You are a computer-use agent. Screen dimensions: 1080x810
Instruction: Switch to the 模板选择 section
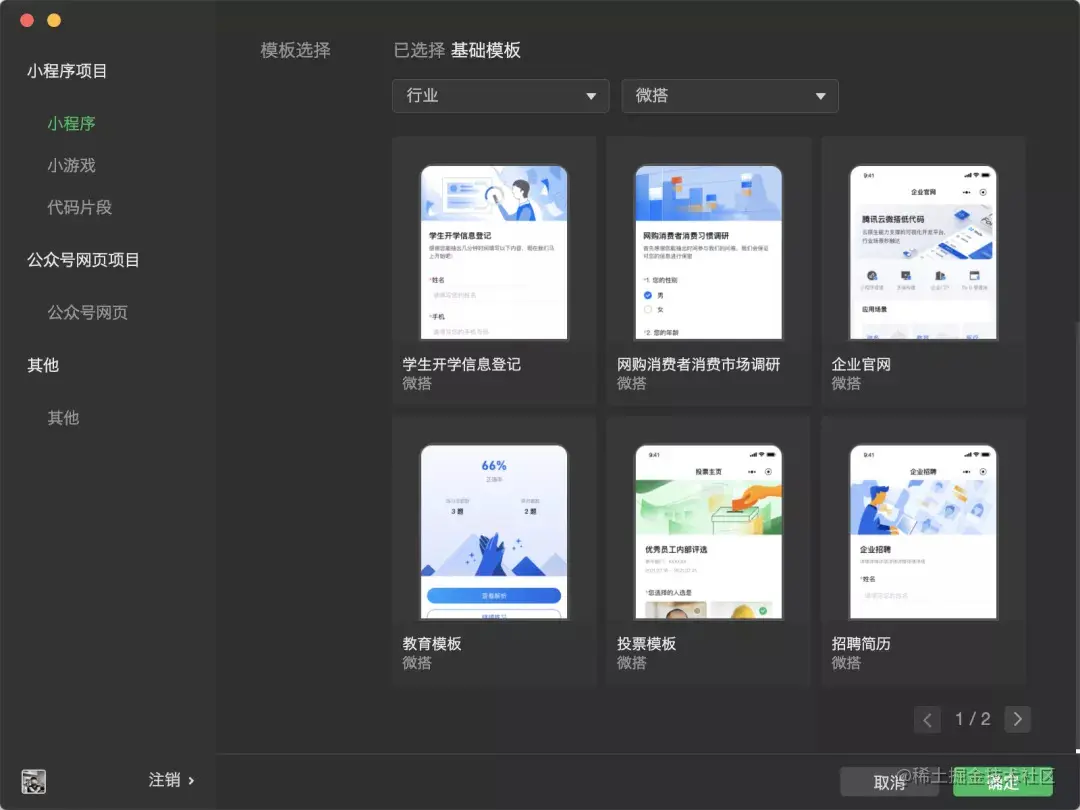coord(294,50)
